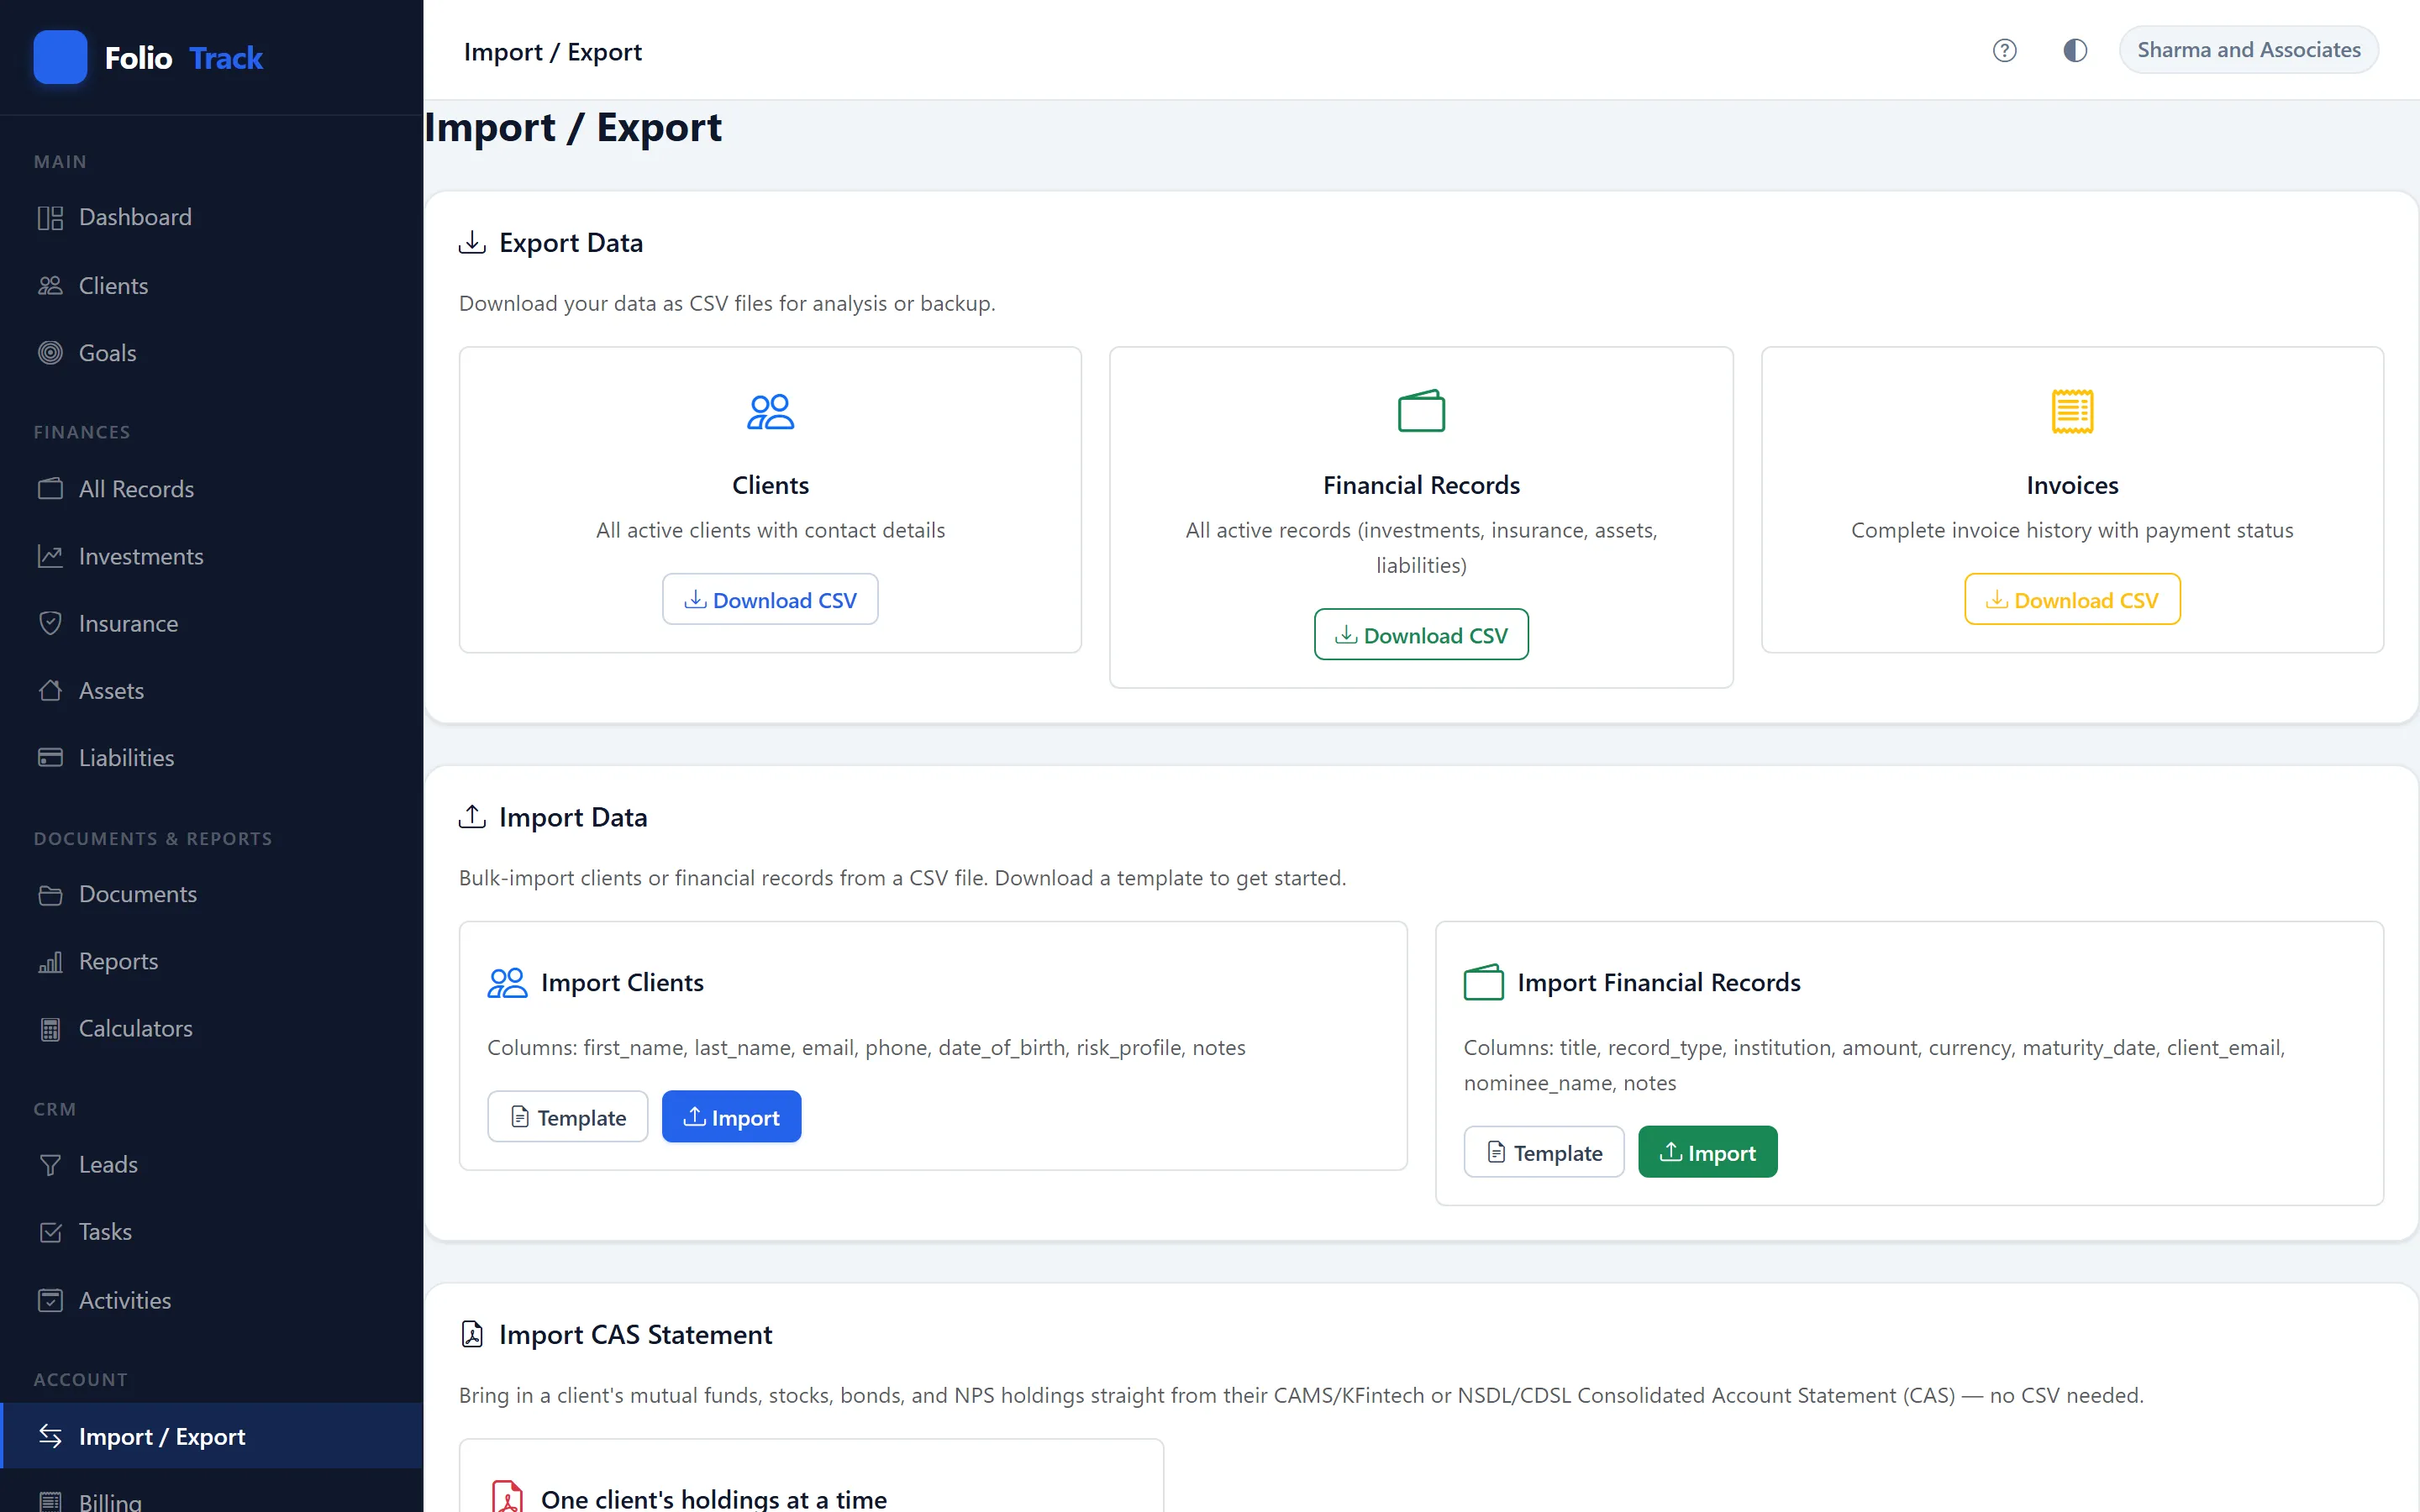2420x1512 pixels.
Task: Click the Leads funnel icon
Action: pyautogui.click(x=50, y=1165)
